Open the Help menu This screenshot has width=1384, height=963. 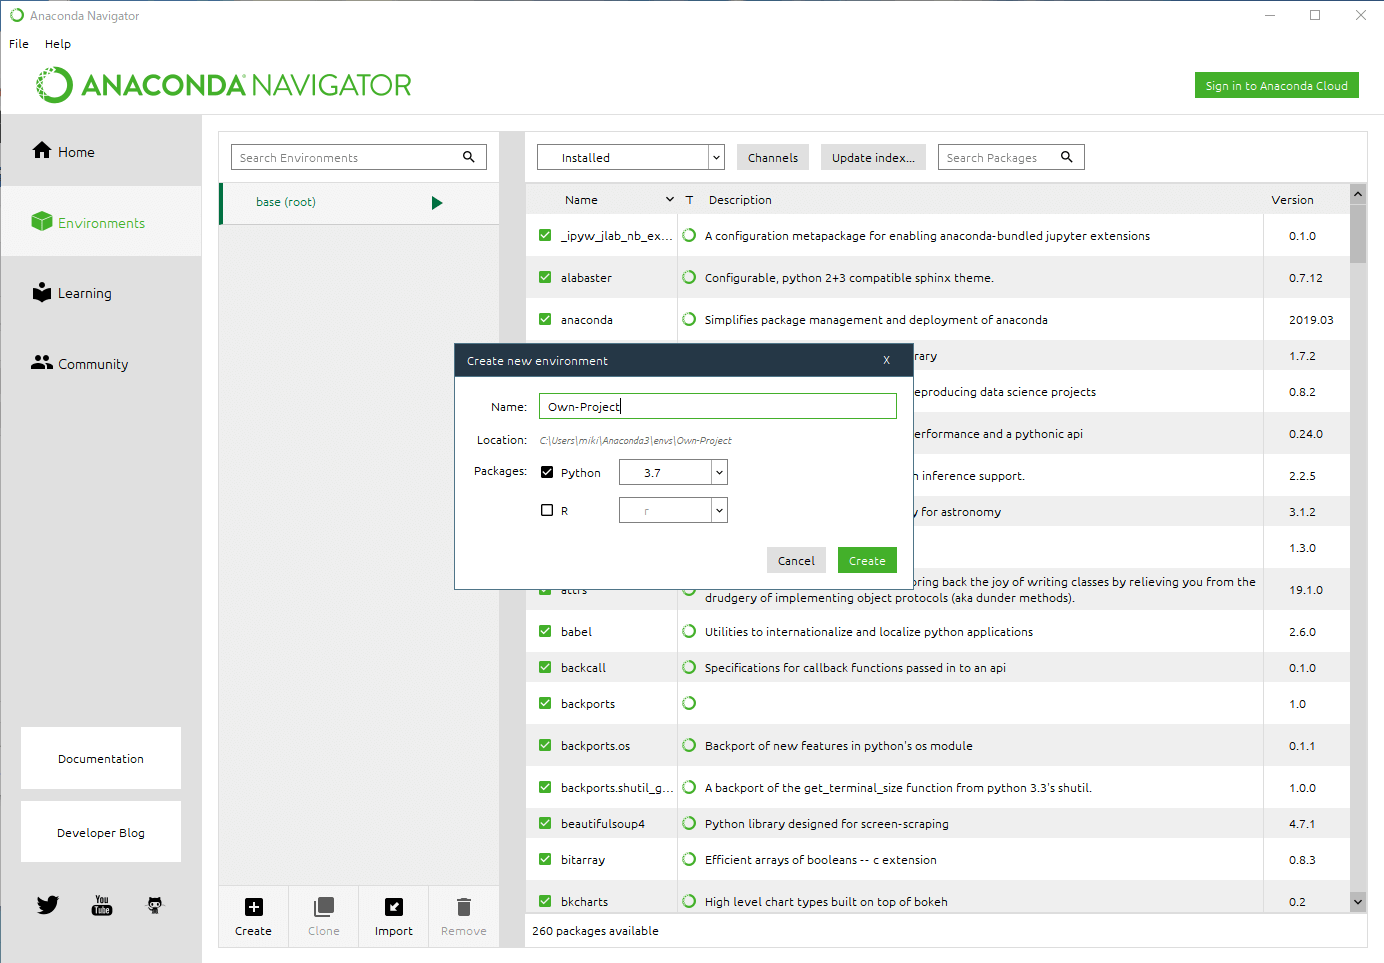(58, 44)
